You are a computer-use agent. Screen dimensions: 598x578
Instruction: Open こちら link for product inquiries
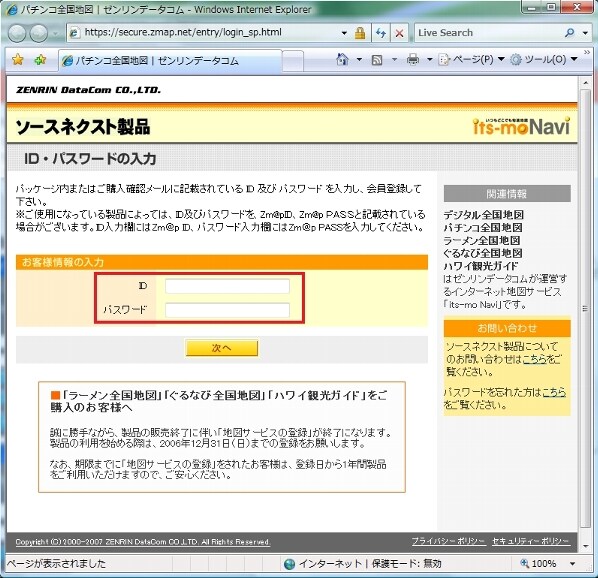coord(535,359)
